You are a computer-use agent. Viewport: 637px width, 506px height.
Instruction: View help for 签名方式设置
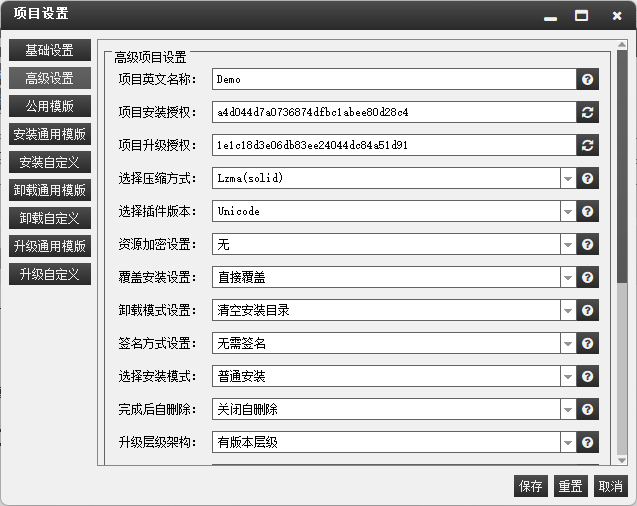pos(588,344)
